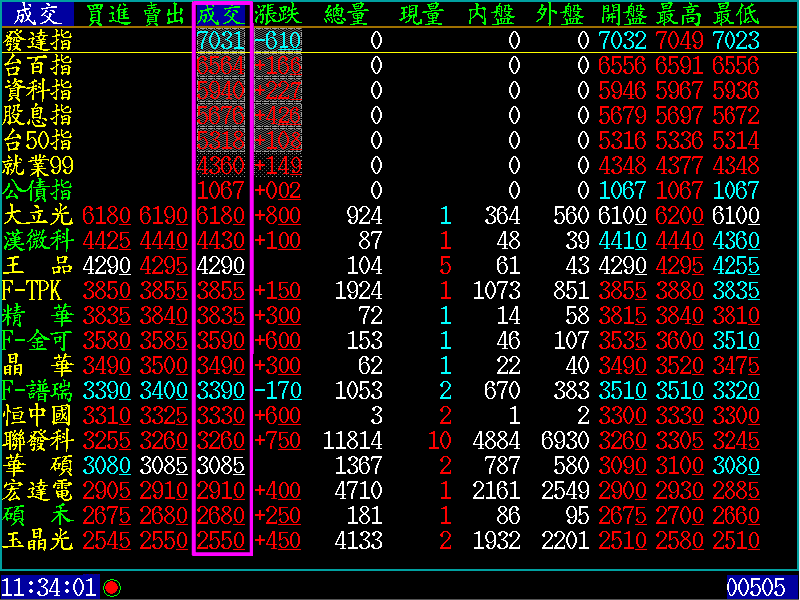Select the 大立光 stock row name
The width and height of the screenshot is (800, 600).
(37, 215)
